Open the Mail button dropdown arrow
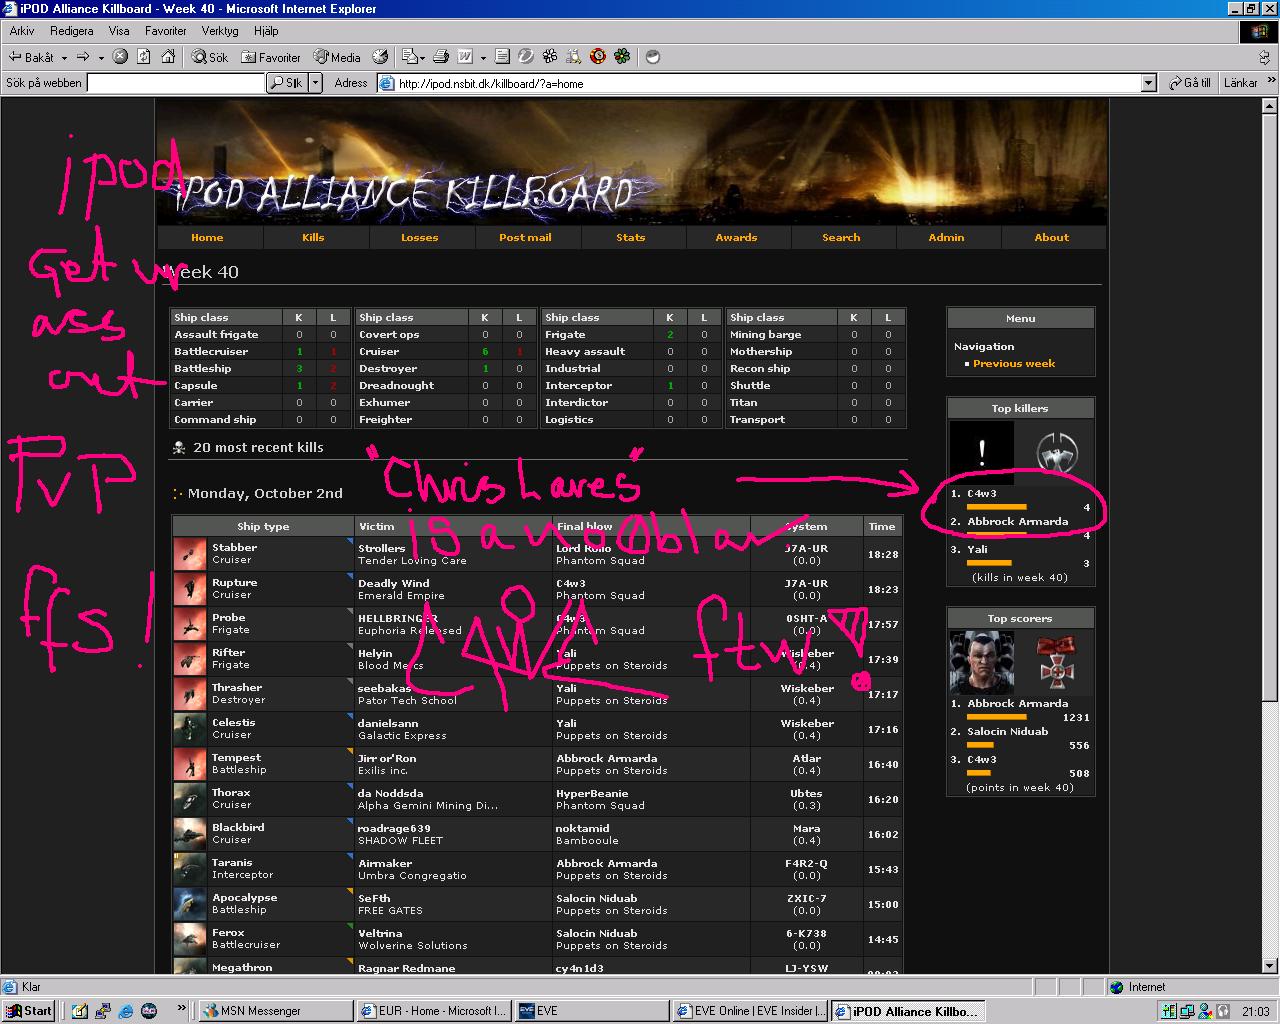This screenshot has height=1024, width=1280. (x=423, y=58)
